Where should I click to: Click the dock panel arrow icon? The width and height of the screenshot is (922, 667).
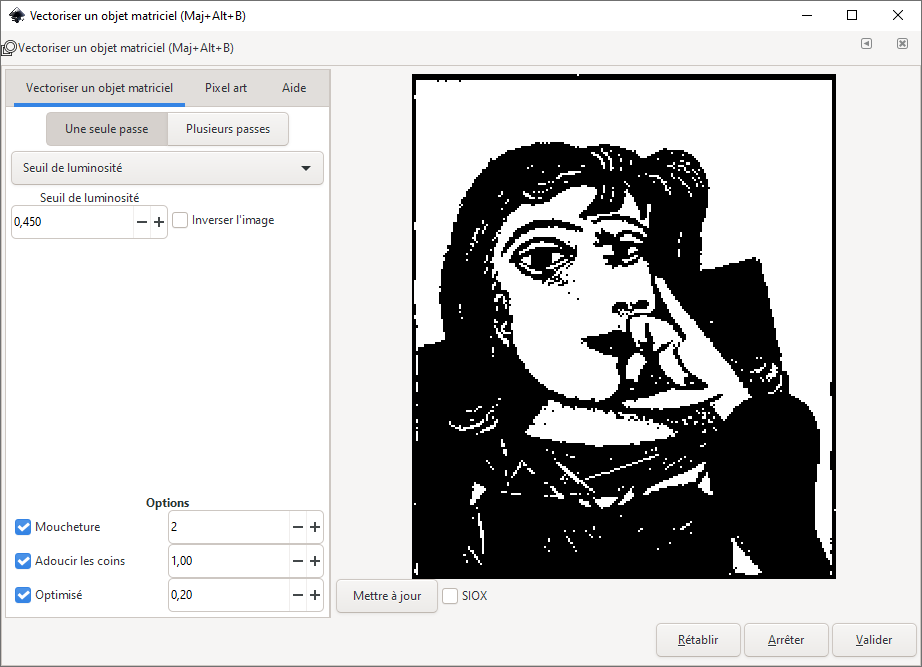tap(866, 44)
